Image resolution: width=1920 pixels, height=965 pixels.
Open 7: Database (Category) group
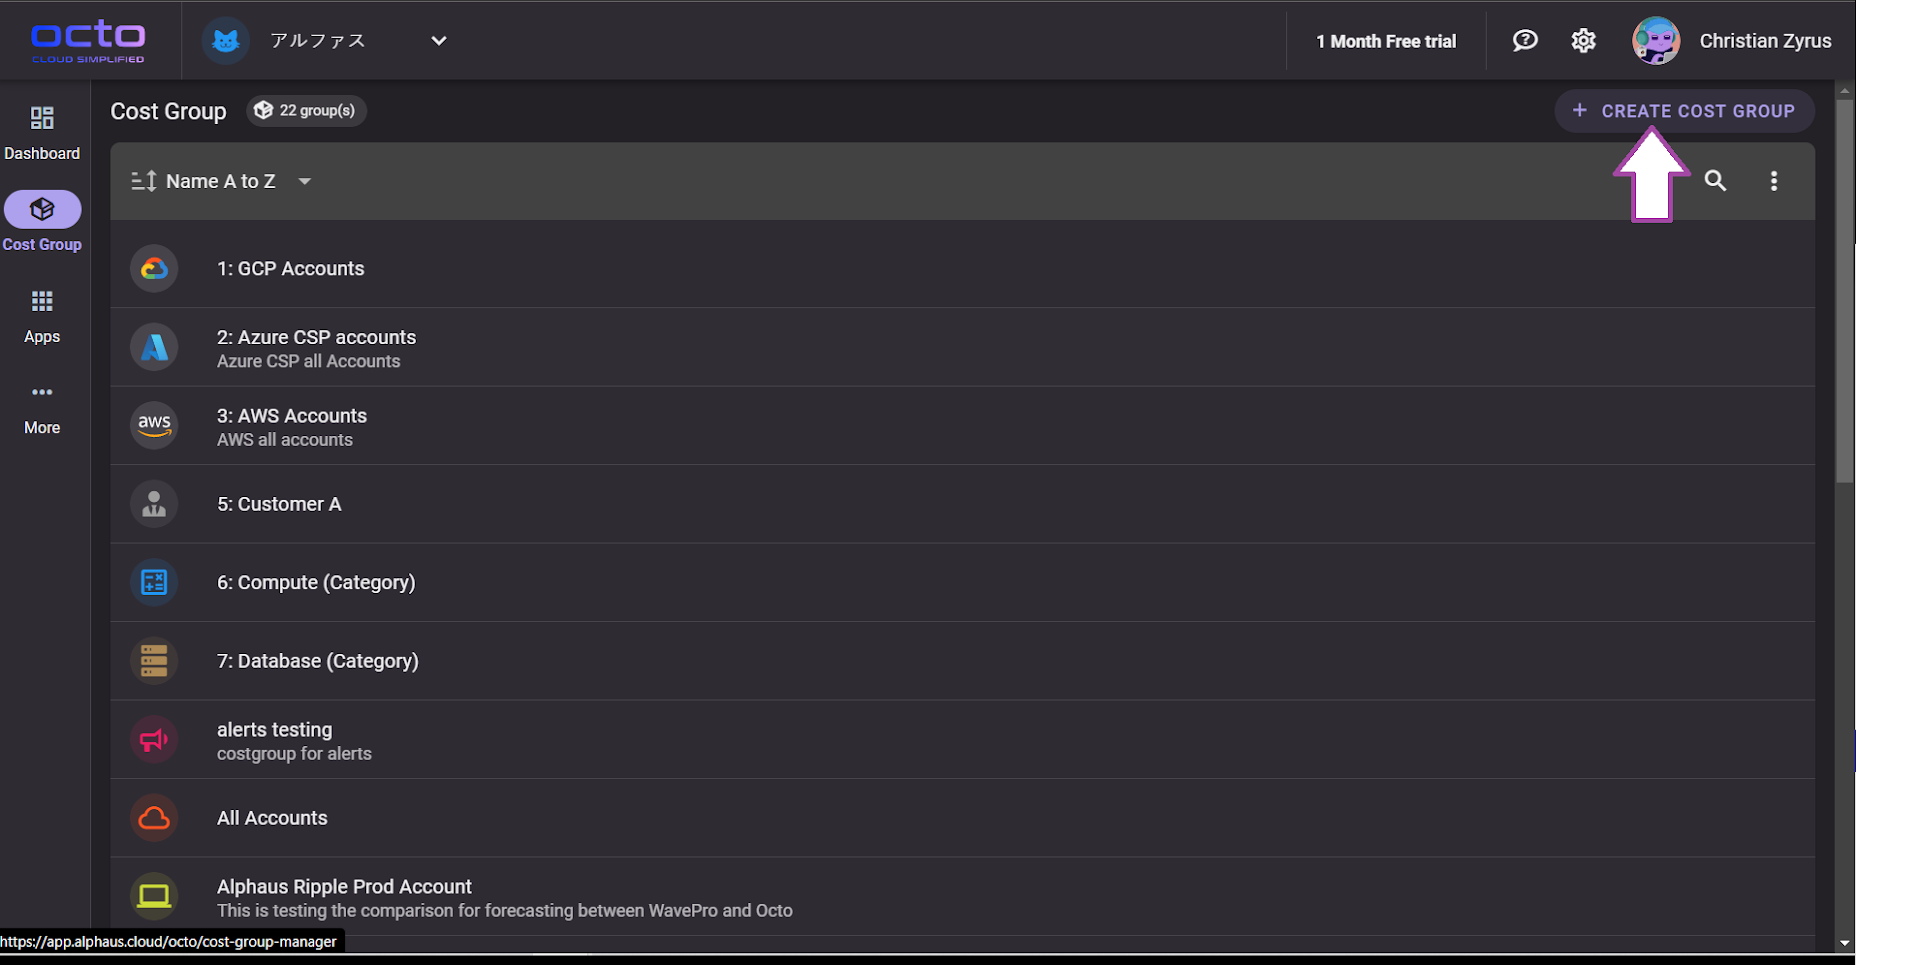pyautogui.click(x=962, y=661)
